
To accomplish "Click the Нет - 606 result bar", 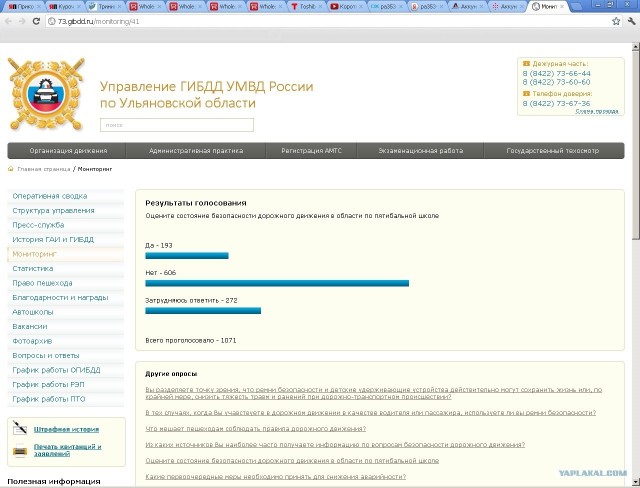I will (x=277, y=284).
